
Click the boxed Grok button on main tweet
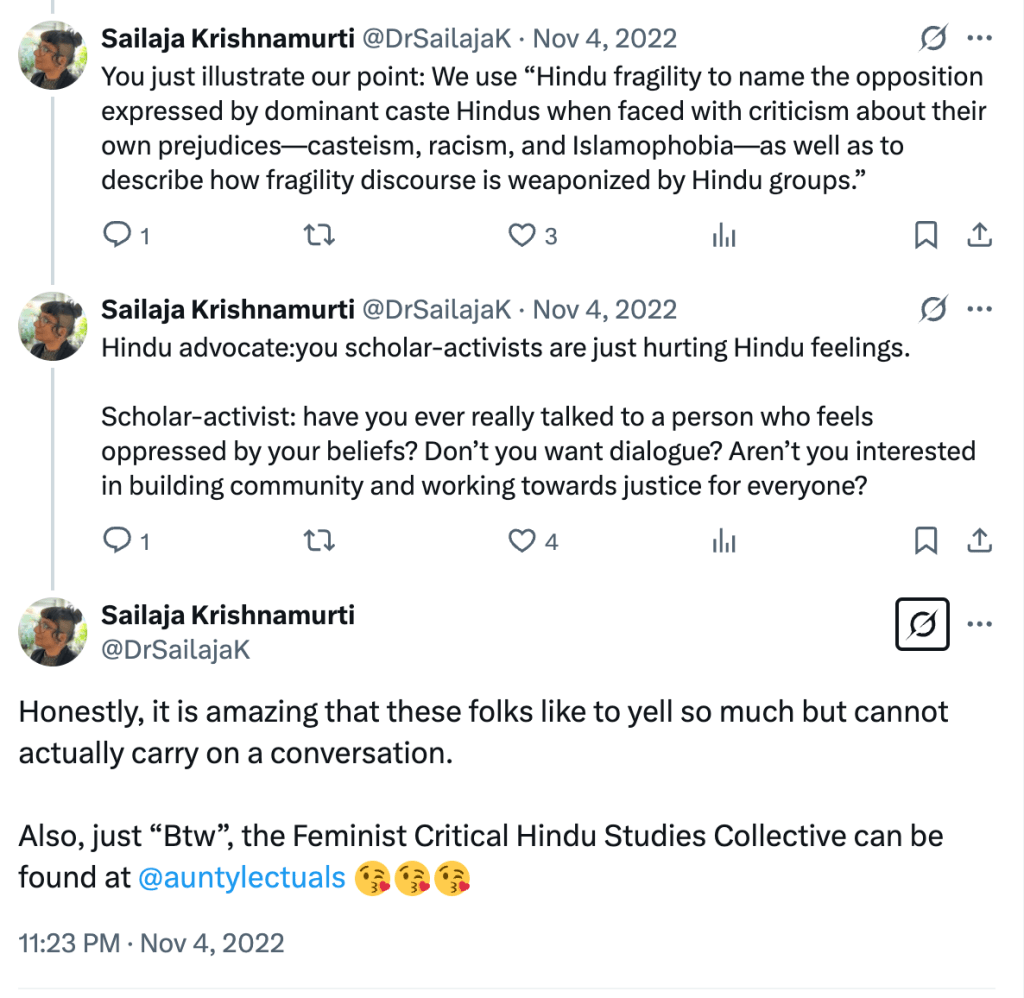coord(922,625)
